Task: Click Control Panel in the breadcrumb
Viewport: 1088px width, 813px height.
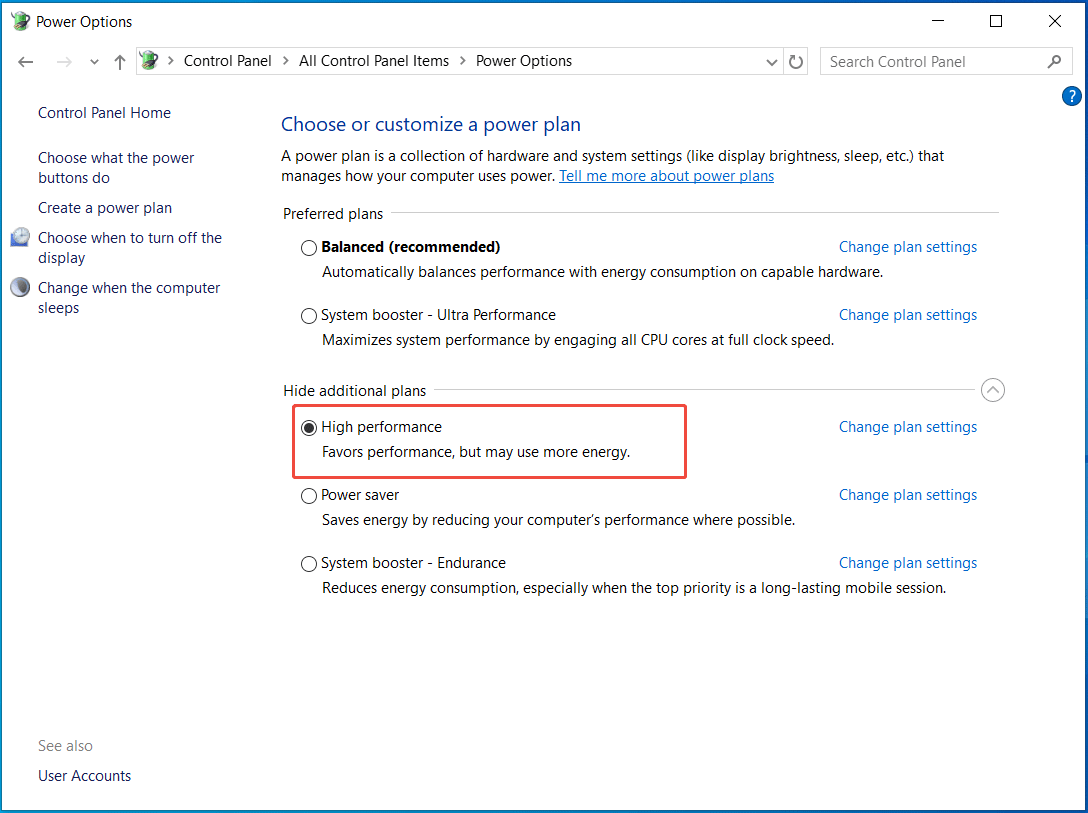Action: tap(227, 61)
